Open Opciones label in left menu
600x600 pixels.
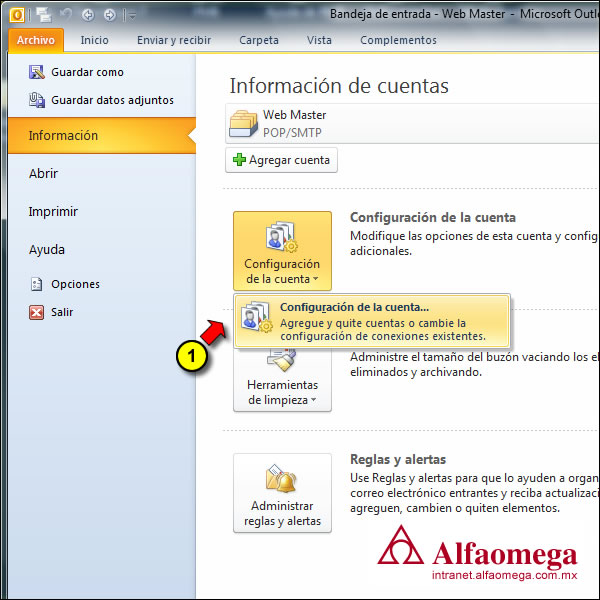[x=75, y=284]
